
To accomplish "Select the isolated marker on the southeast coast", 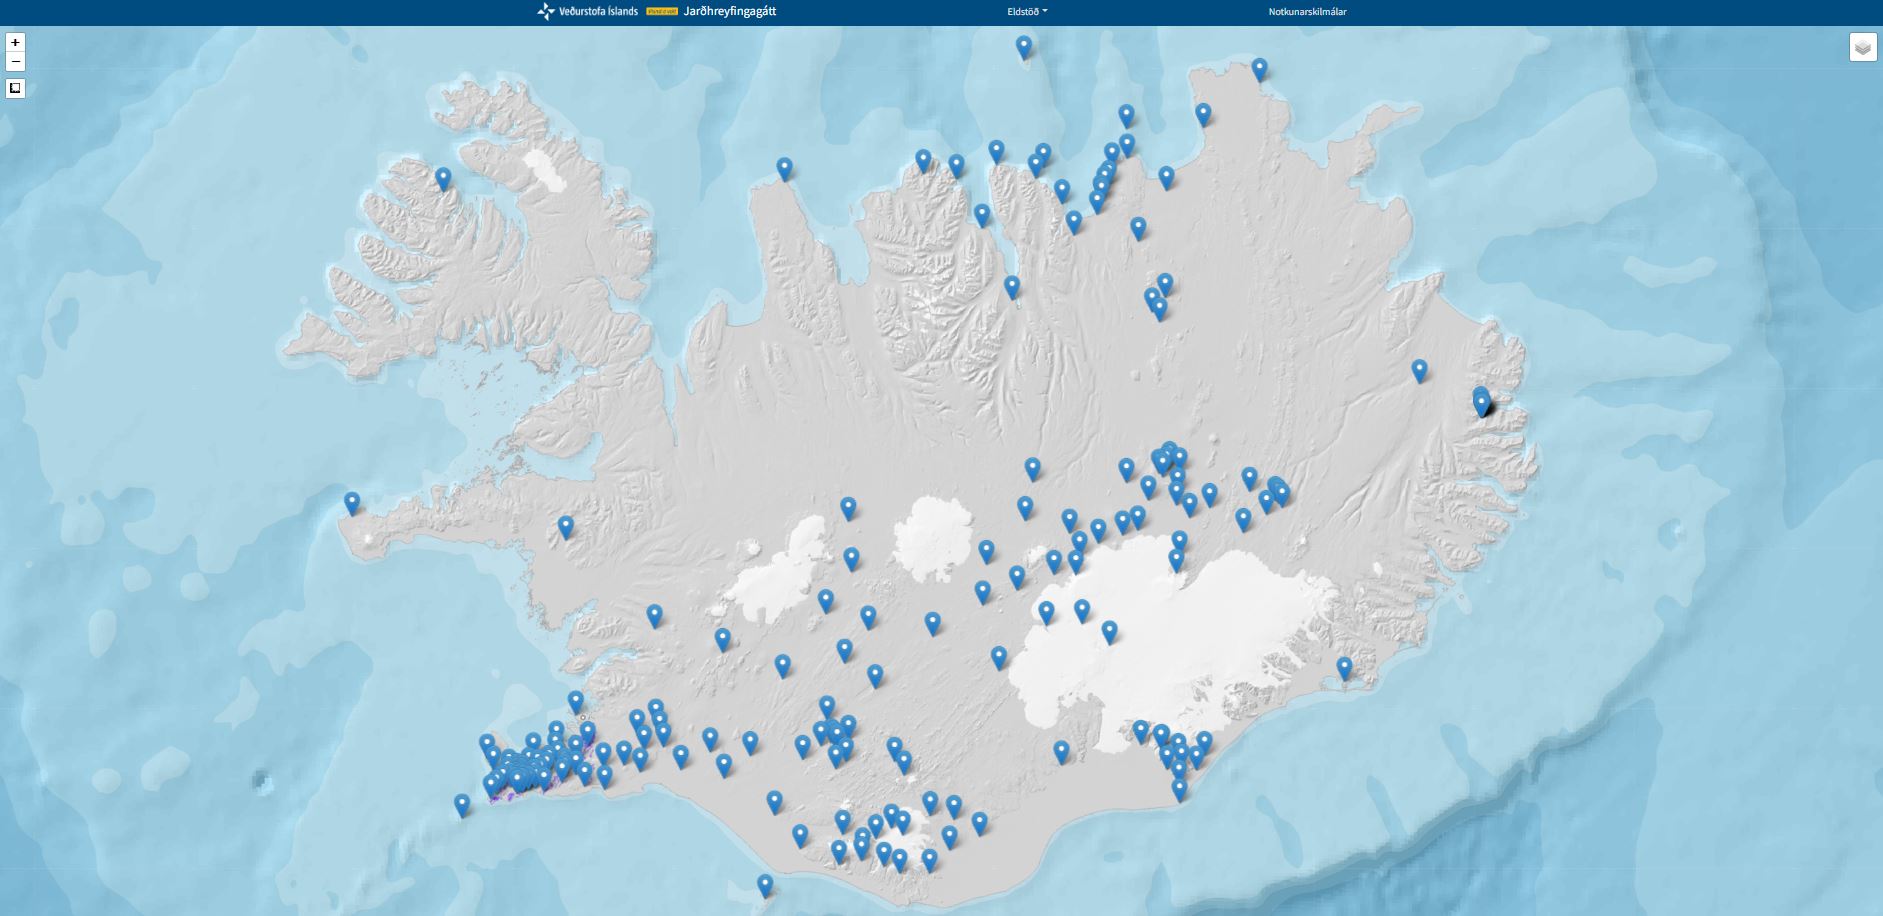I will tap(1344, 667).
